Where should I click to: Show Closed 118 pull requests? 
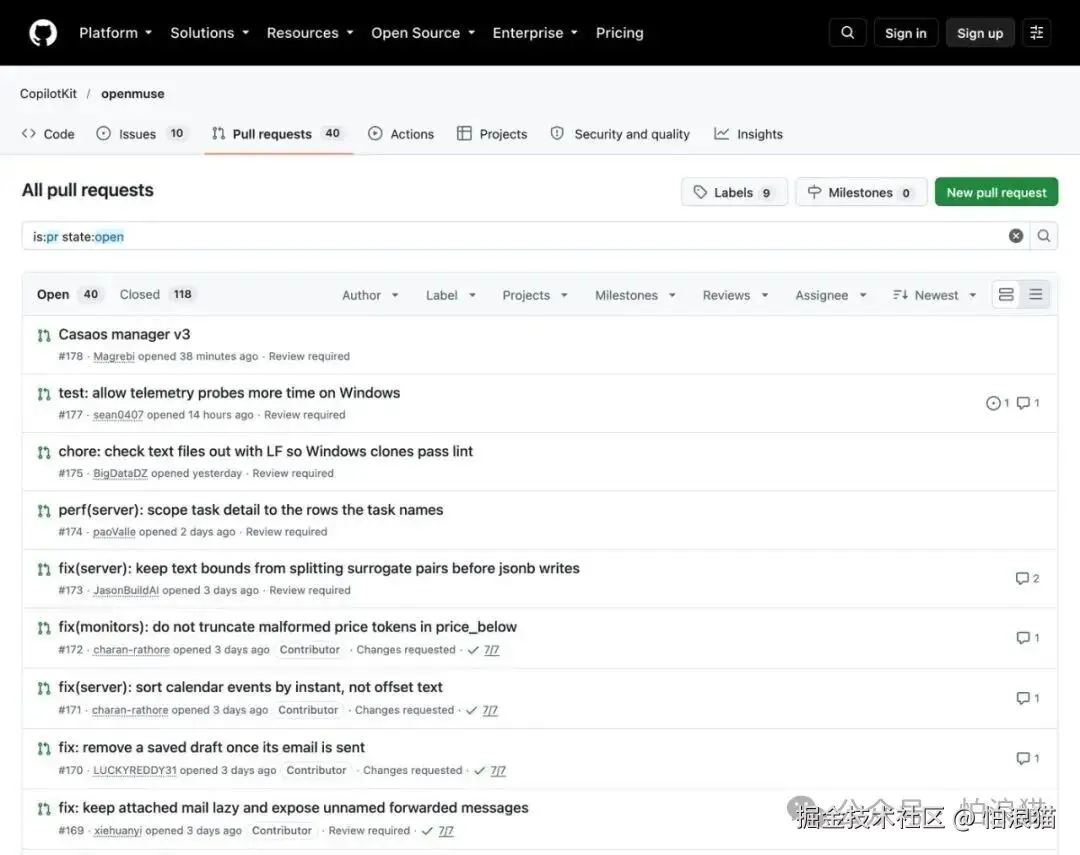tap(156, 295)
